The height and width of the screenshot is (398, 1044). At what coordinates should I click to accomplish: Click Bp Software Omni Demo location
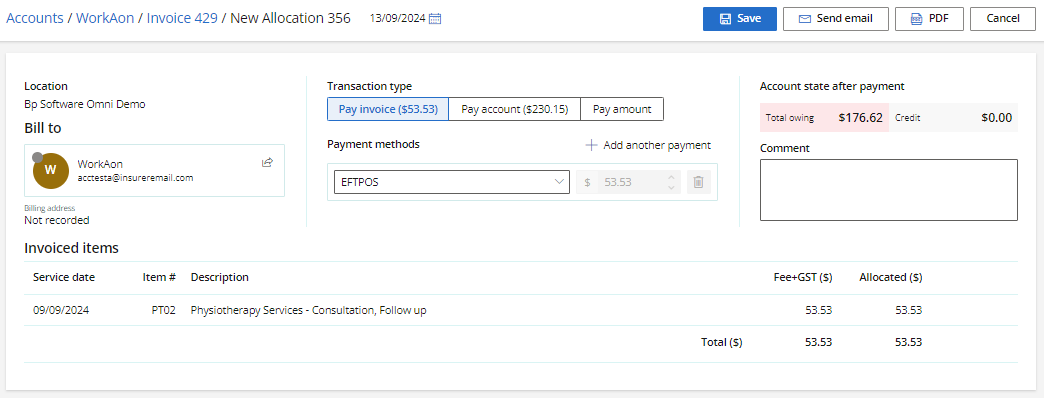pos(85,104)
